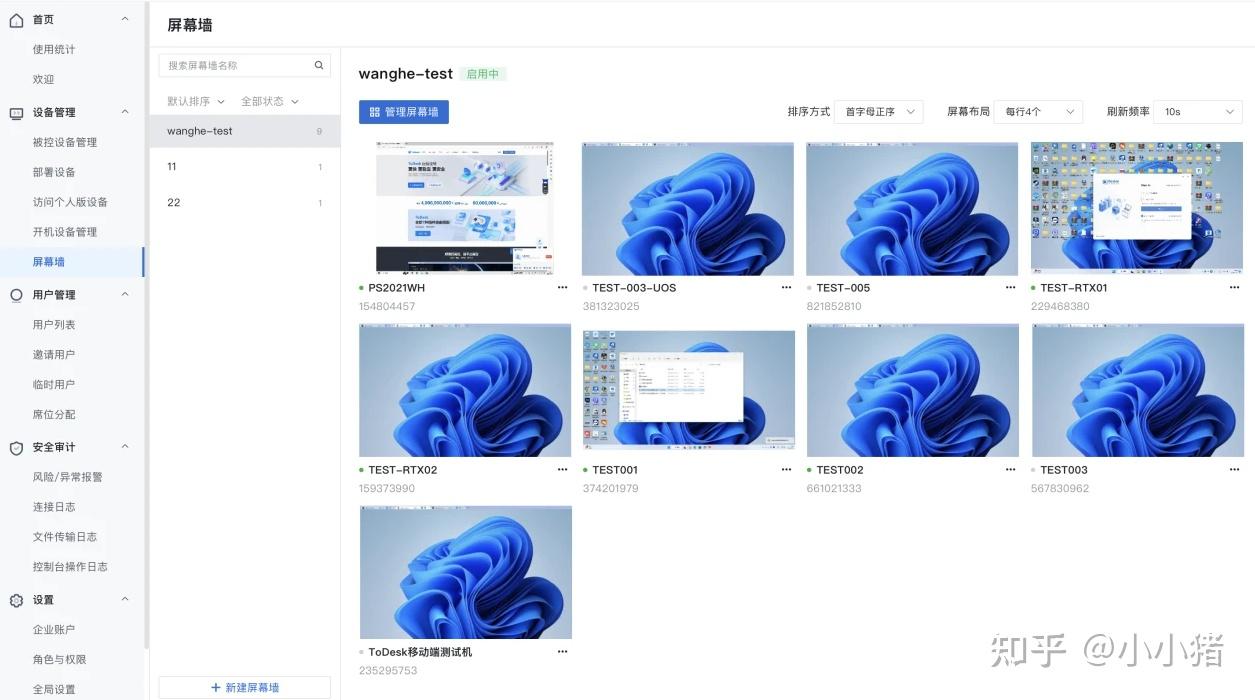The image size is (1255, 700).
Task: Collapse the 首页 section
Action: pyautogui.click(x=125, y=19)
